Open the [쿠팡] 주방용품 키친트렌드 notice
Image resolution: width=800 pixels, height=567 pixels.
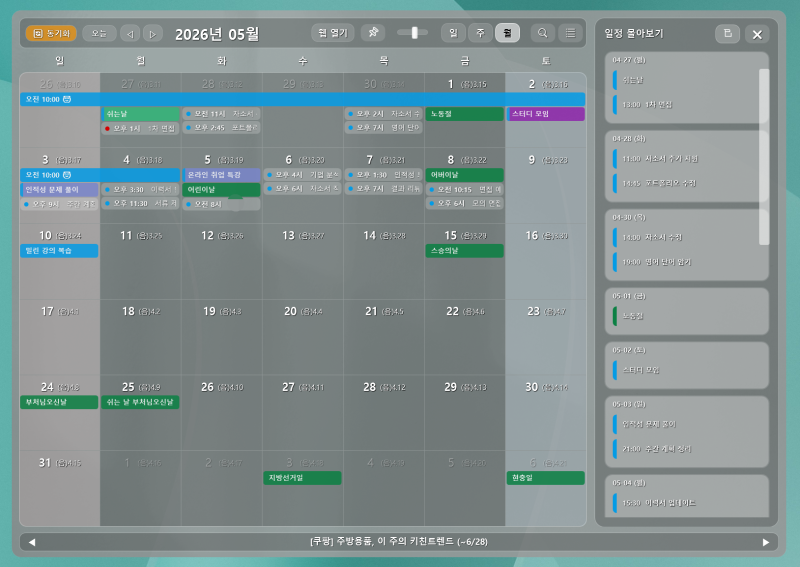pyautogui.click(x=398, y=541)
